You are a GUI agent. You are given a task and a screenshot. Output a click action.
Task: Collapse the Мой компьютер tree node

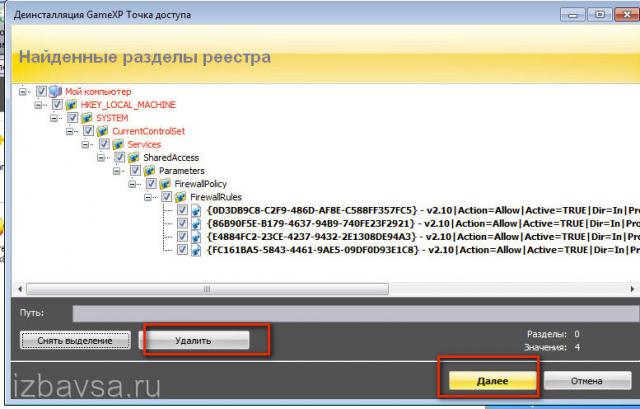tap(22, 91)
